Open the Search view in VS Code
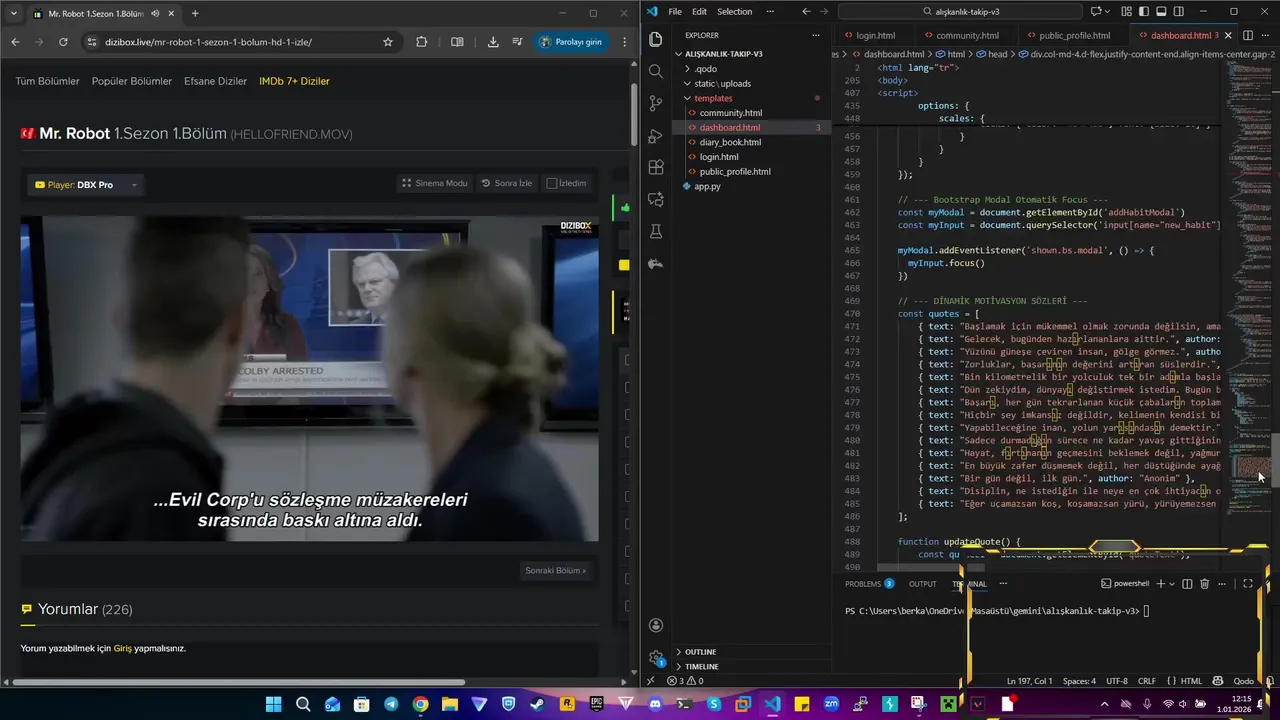 [656, 71]
